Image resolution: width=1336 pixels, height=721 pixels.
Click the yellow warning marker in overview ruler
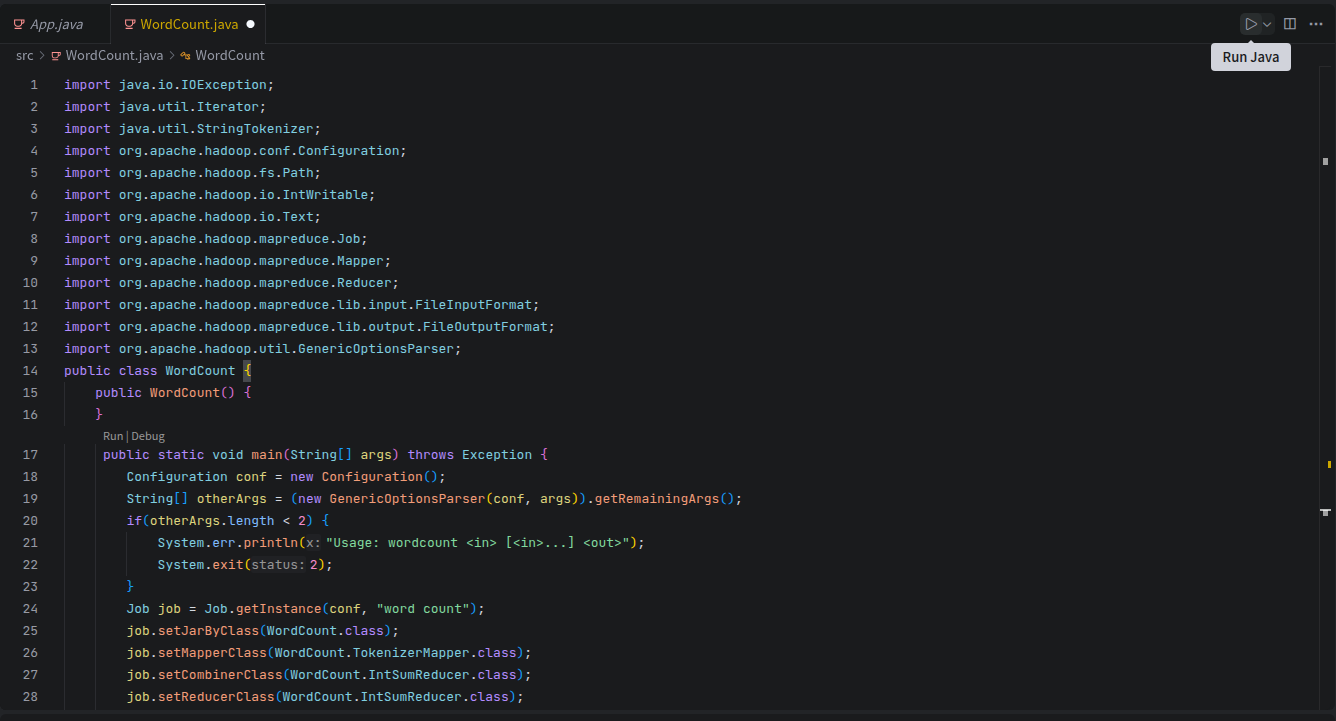click(x=1329, y=464)
